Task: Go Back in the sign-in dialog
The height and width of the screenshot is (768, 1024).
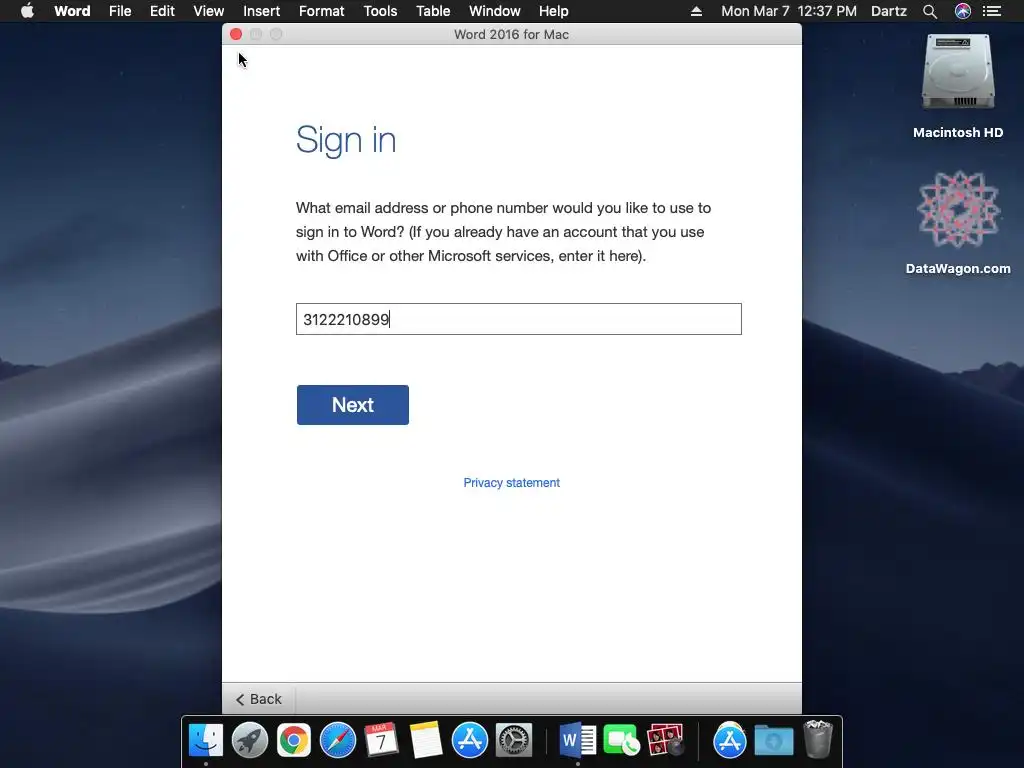Action: tap(259, 699)
